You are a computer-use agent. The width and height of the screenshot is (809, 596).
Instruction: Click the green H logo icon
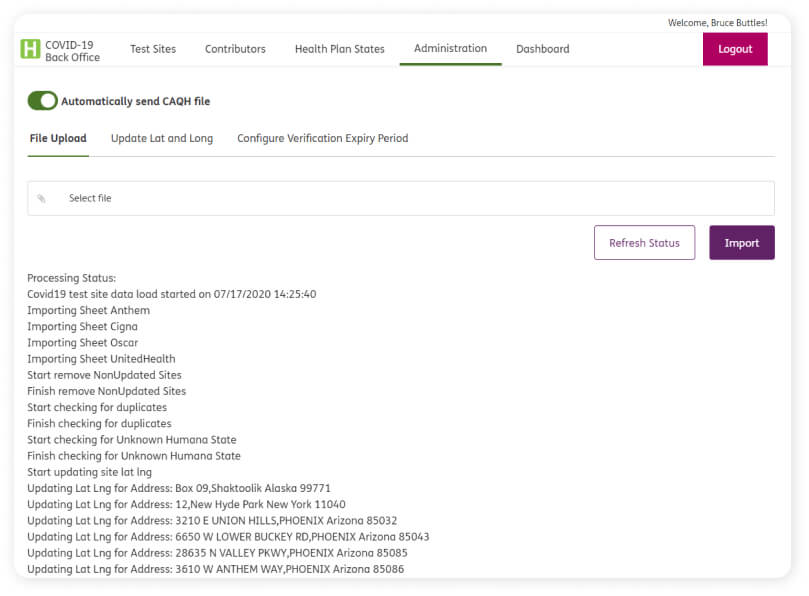point(30,49)
